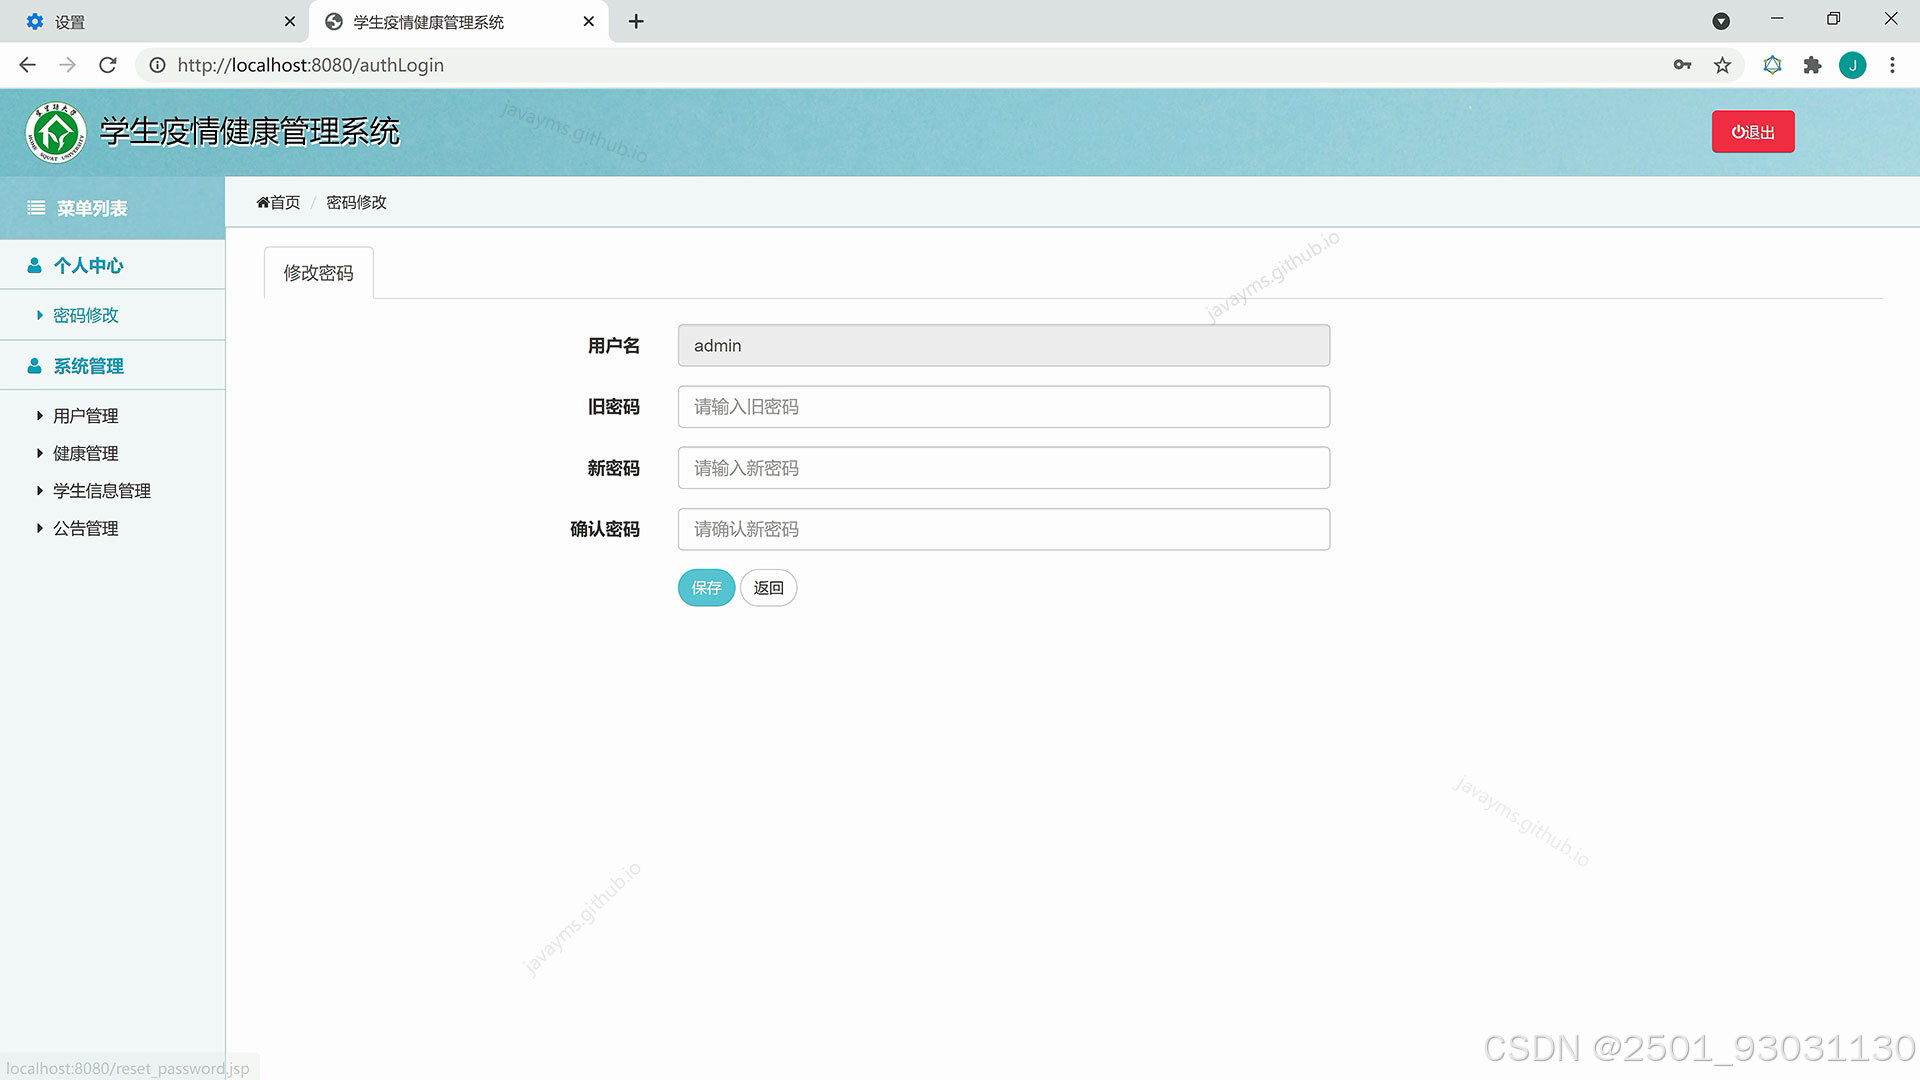Switch to the 设置 browser tab

155,21
